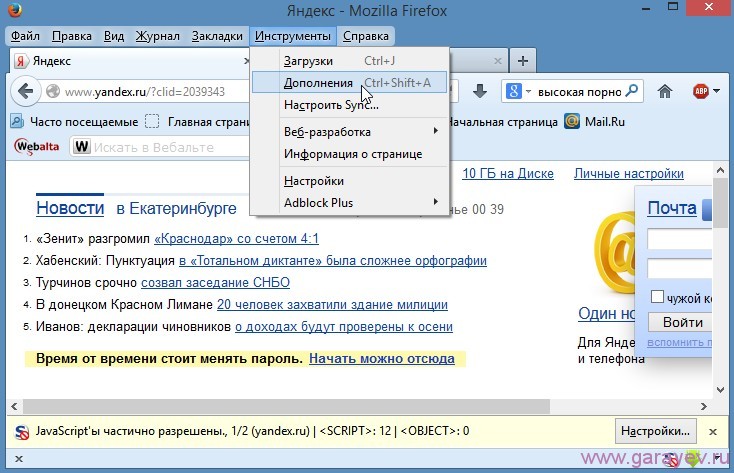The width and height of the screenshot is (734, 473).
Task: Open news link 'созвал заседание СНБО'
Action: (x=215, y=283)
